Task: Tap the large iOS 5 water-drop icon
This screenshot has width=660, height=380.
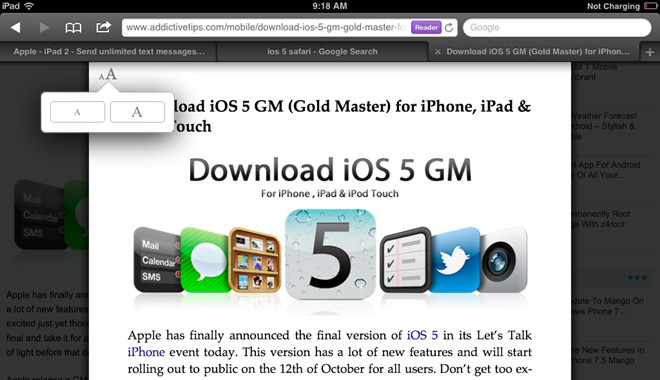Action: (x=330, y=255)
